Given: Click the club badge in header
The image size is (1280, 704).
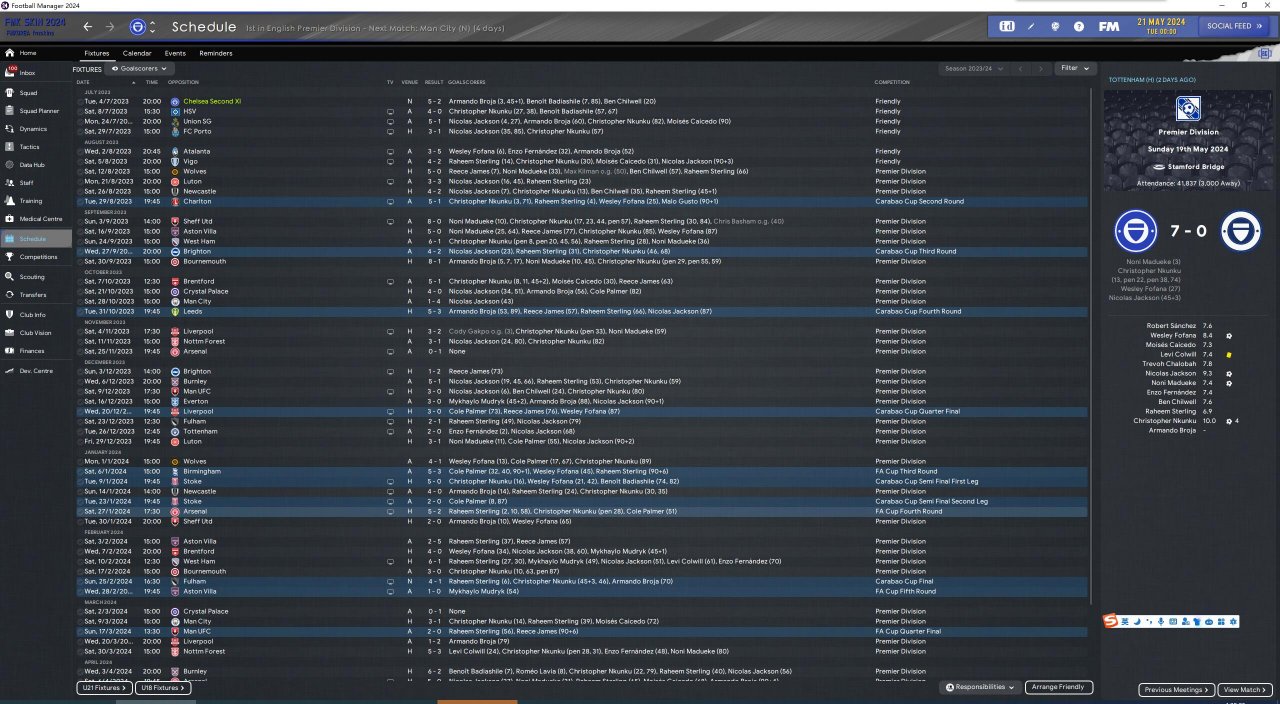Looking at the screenshot, I should [137, 26].
